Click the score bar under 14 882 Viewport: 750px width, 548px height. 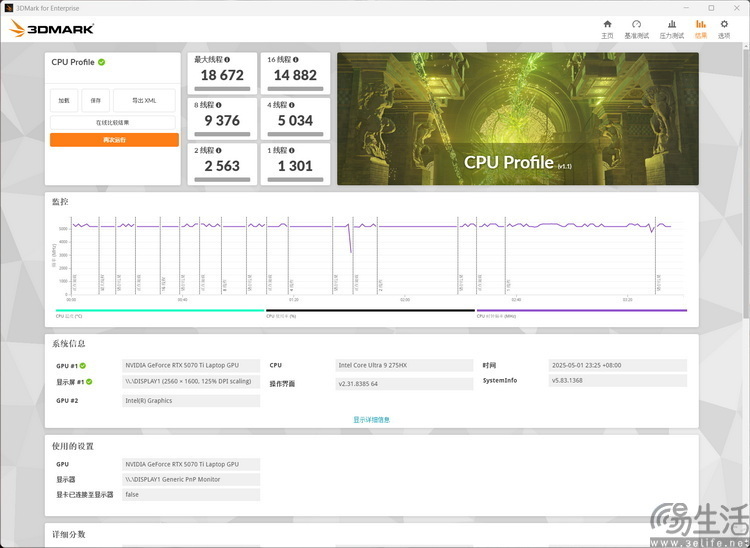pos(295,88)
